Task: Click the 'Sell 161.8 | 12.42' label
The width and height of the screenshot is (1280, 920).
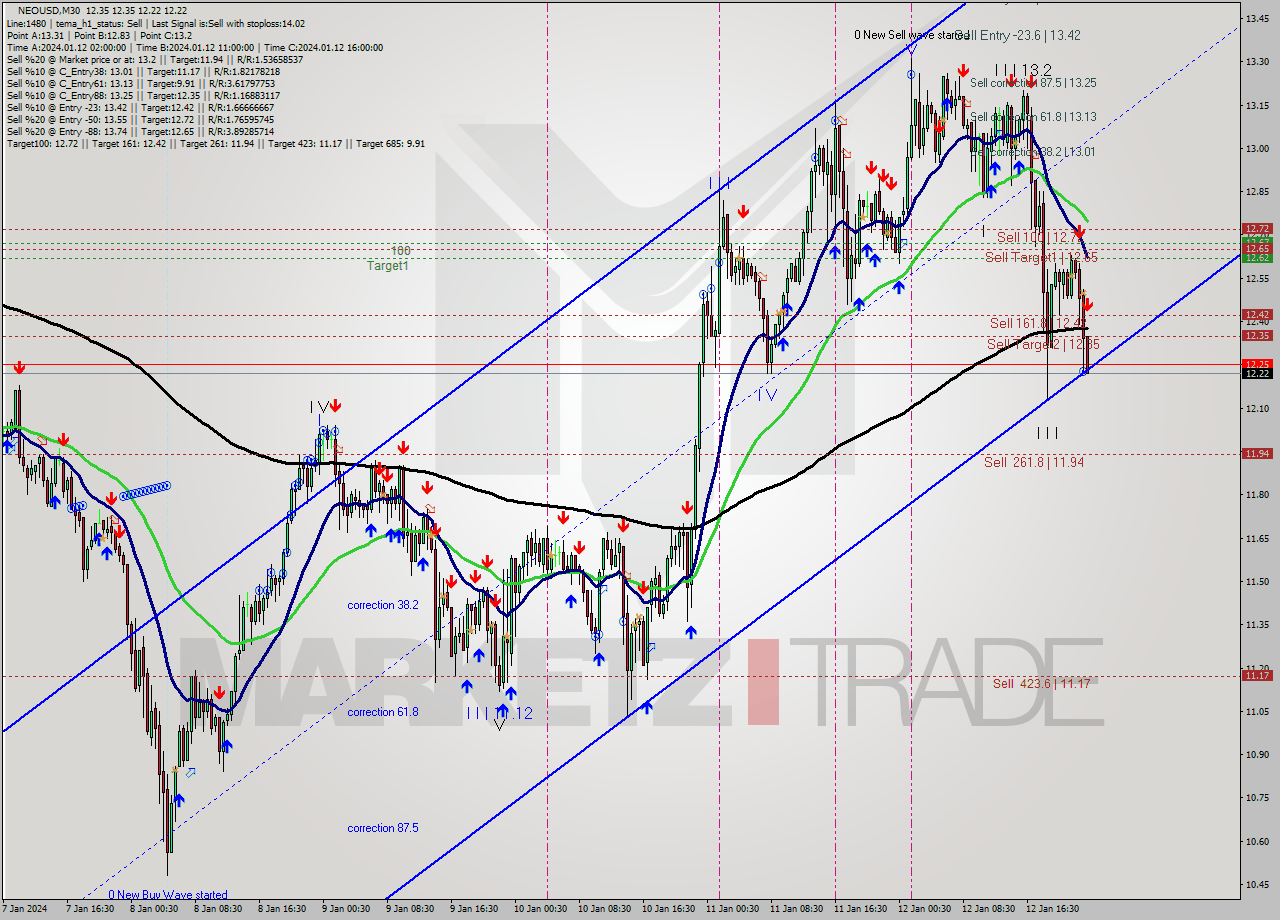Action: click(1038, 322)
